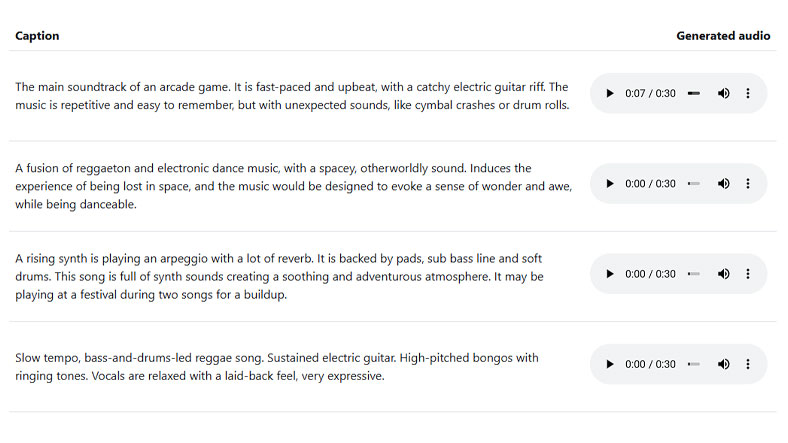Screen dimensions: 788x443
Task: Play the arcade game soundtrack audio
Action: point(610,94)
